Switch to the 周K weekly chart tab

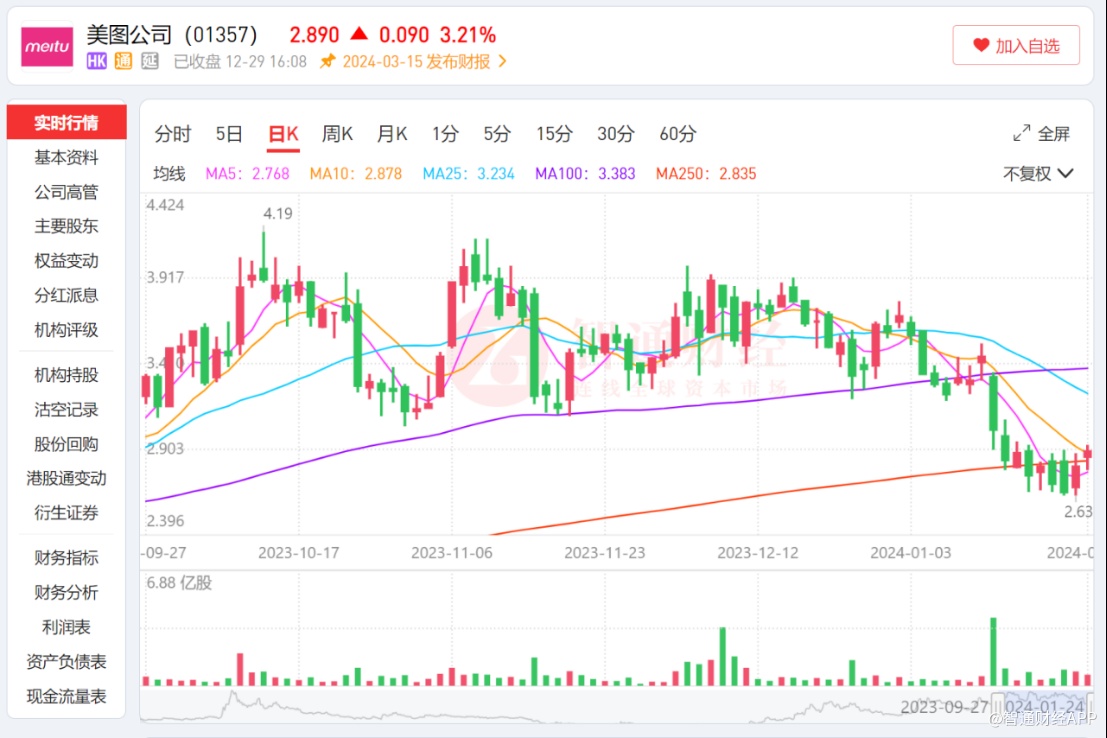337,134
